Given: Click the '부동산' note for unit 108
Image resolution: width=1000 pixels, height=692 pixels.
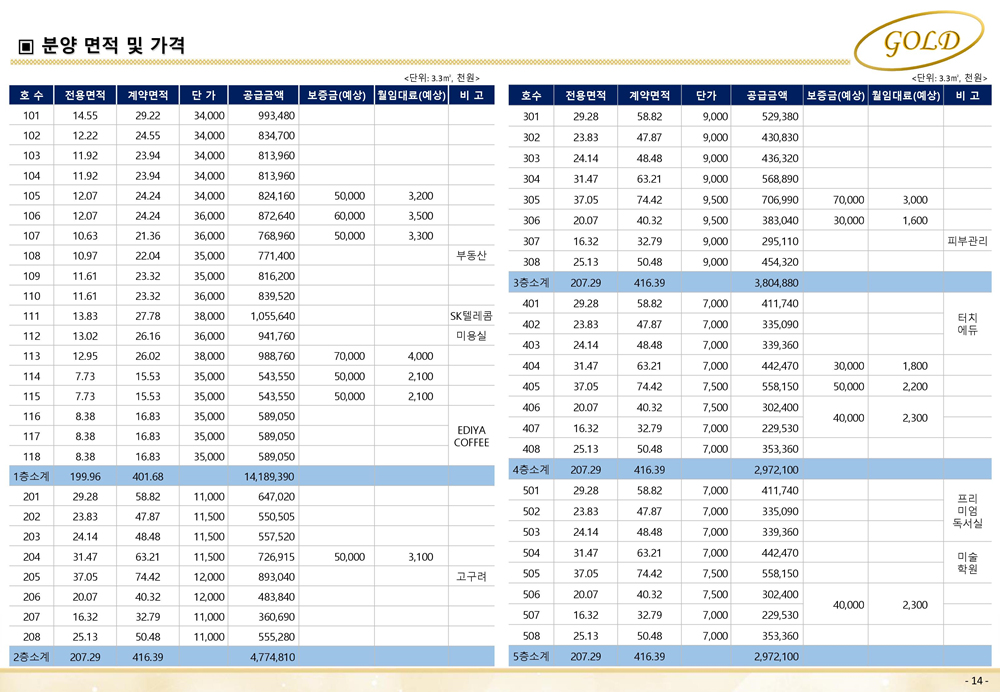Looking at the screenshot, I should pyautogui.click(x=471, y=256).
